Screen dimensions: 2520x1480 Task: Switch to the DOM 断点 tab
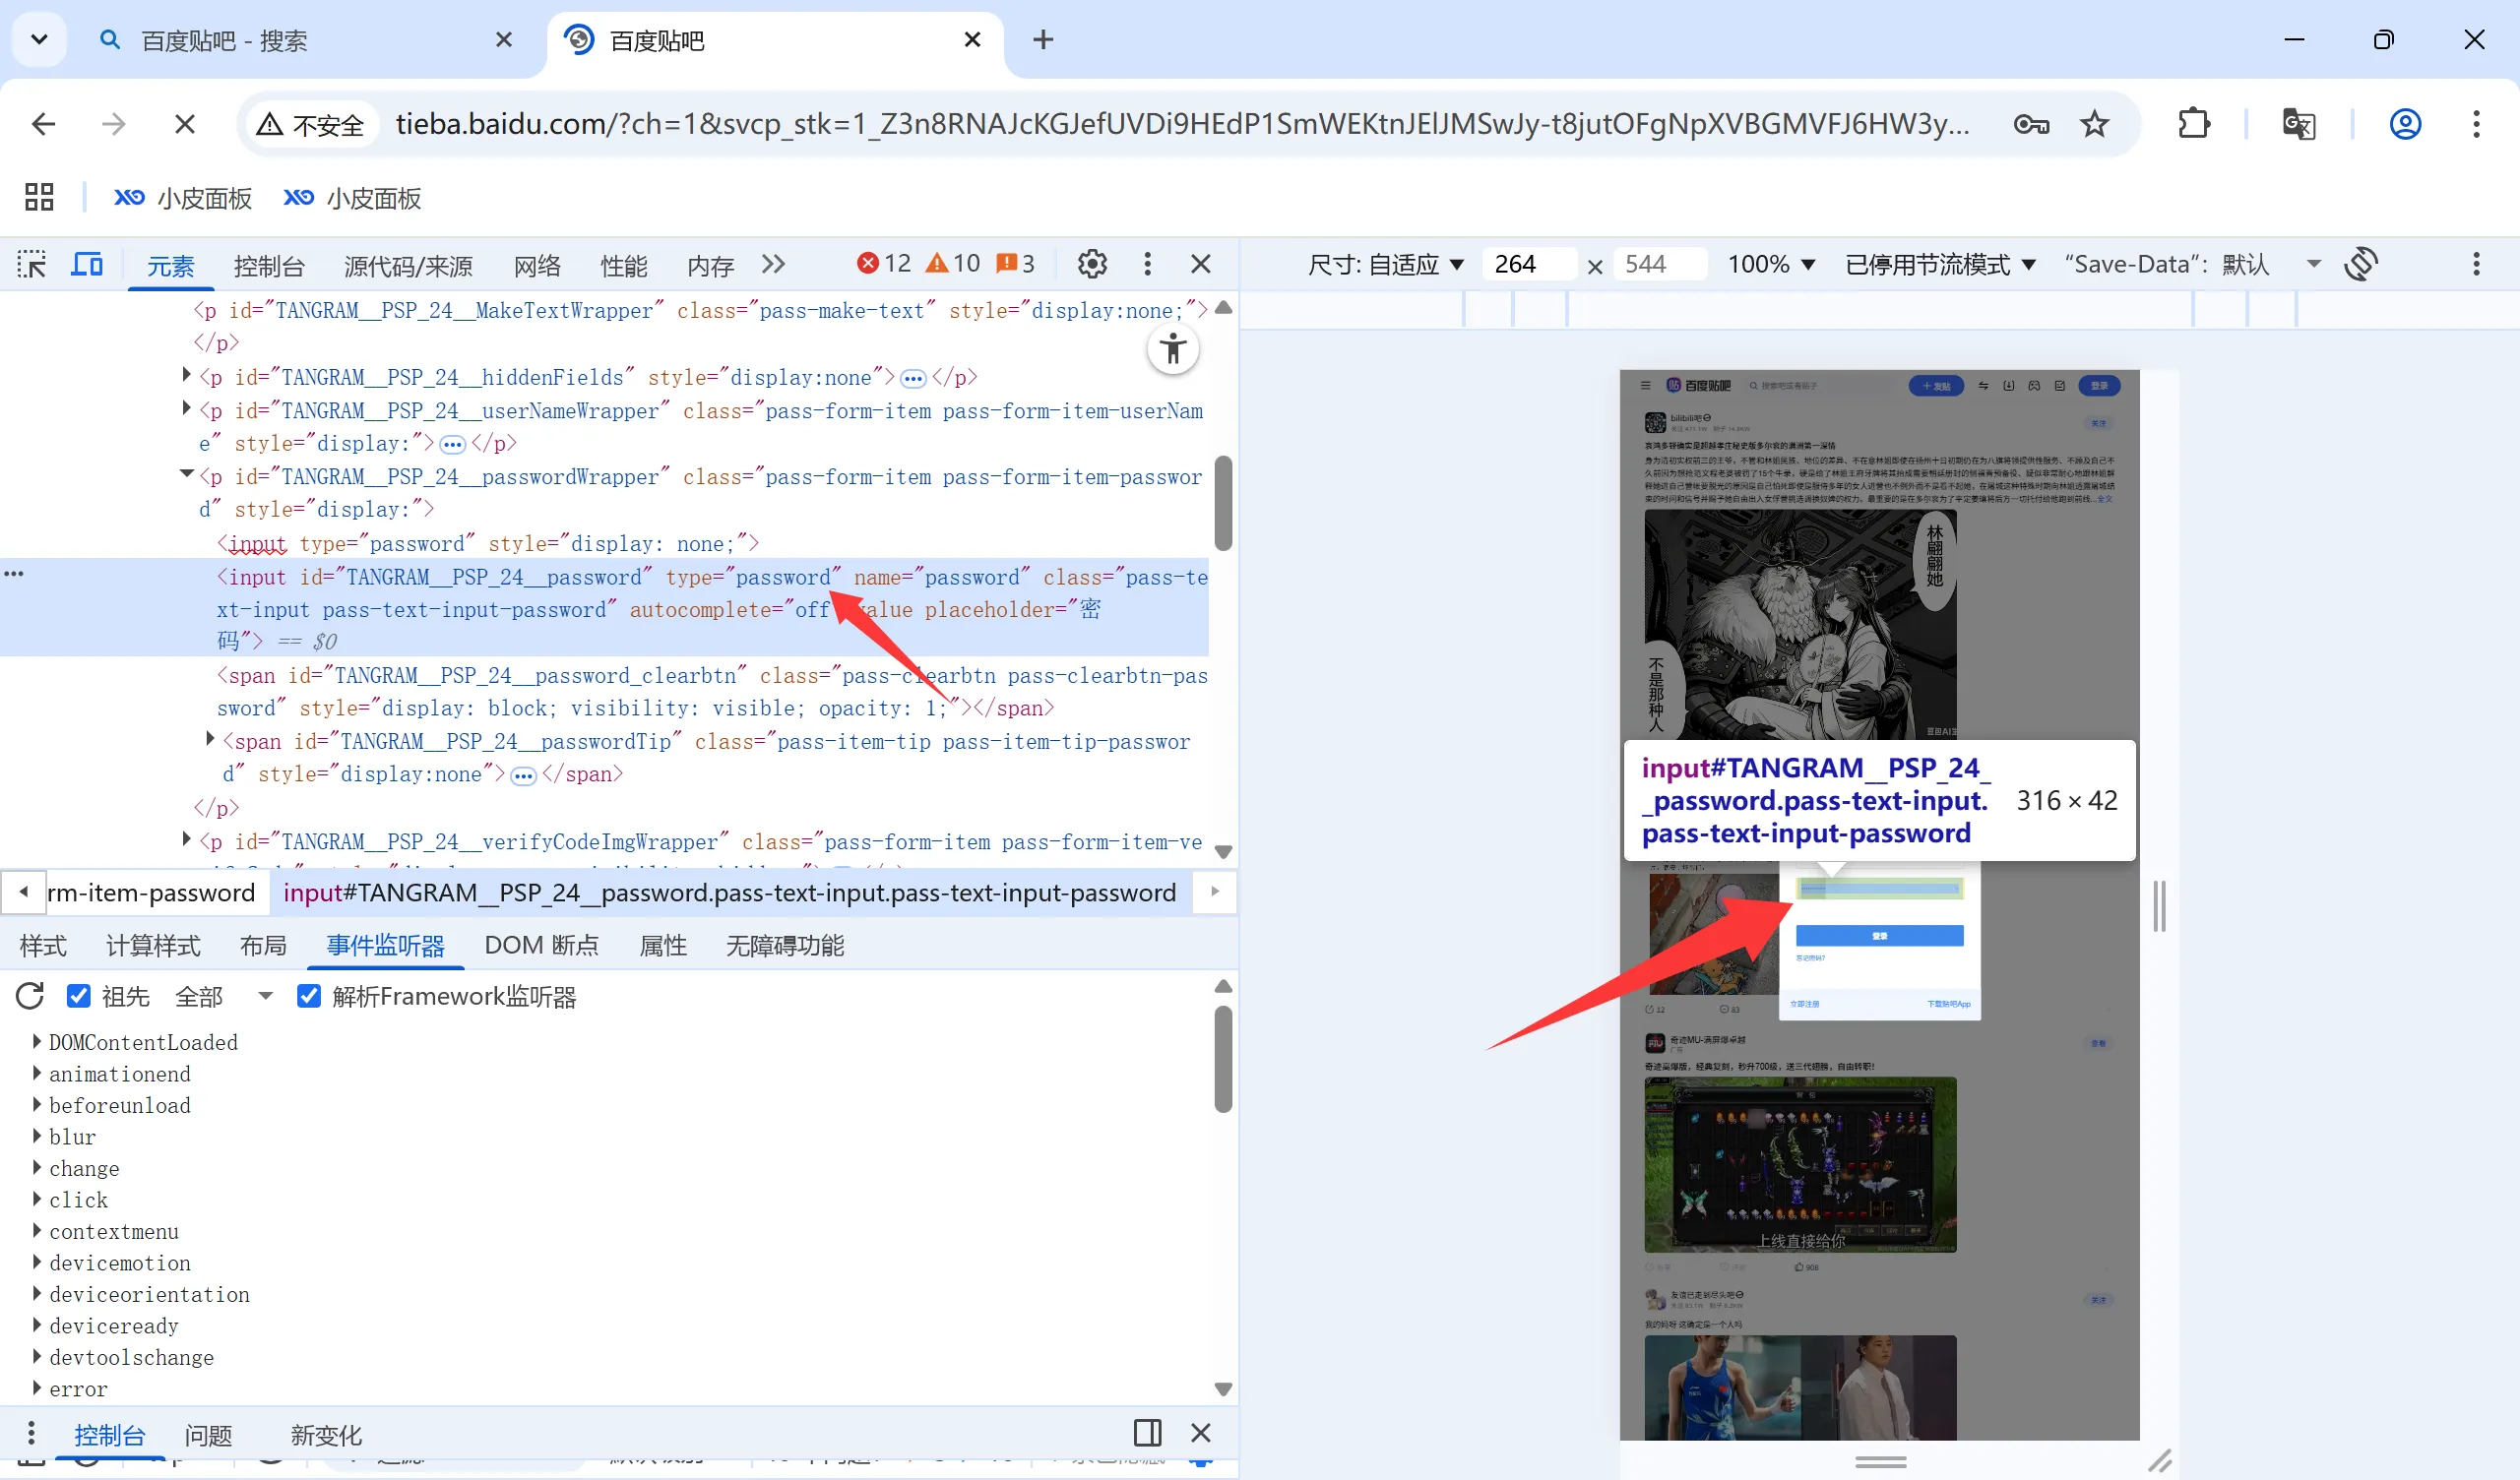pyautogui.click(x=541, y=945)
